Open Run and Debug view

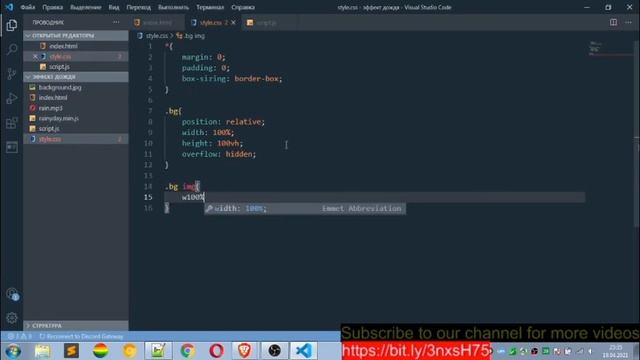coord(12,98)
